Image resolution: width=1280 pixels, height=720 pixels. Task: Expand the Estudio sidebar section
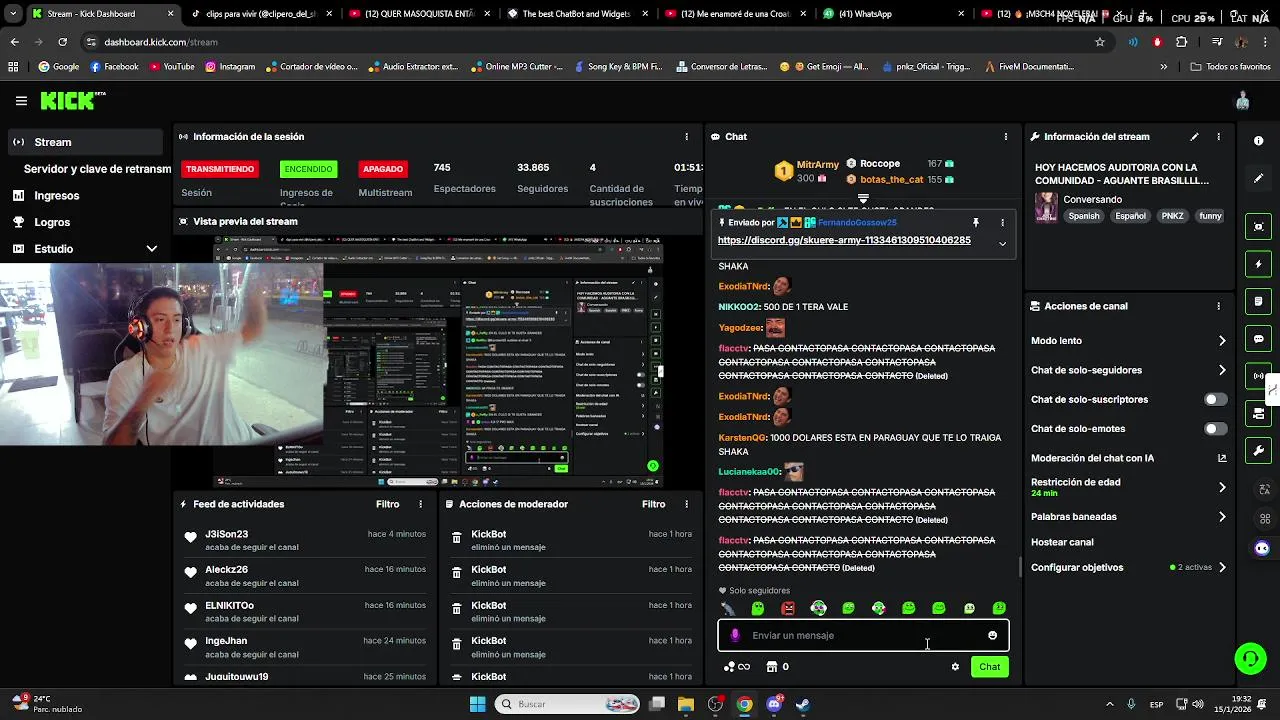click(151, 249)
